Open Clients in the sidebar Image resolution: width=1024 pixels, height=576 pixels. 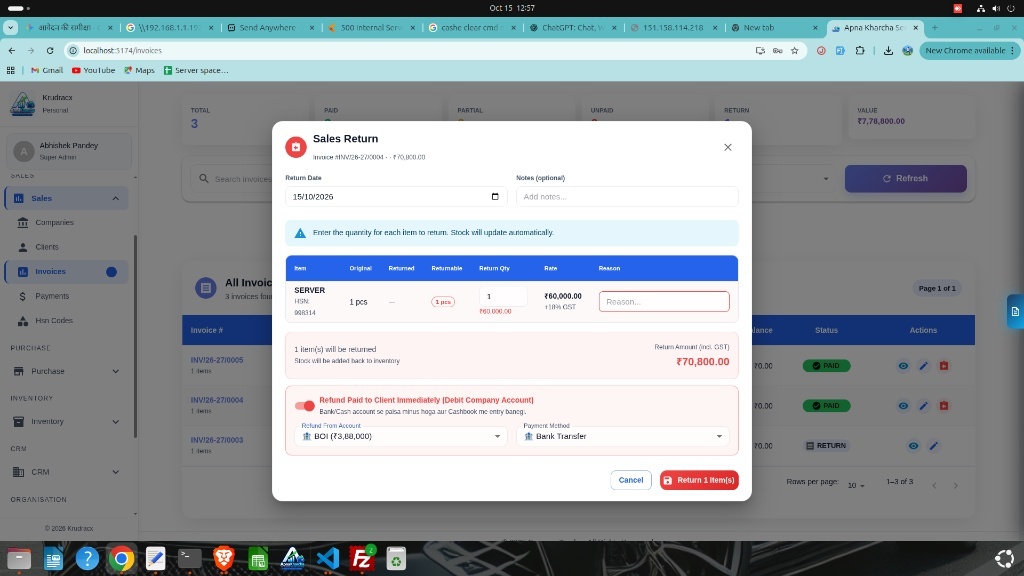click(47, 248)
